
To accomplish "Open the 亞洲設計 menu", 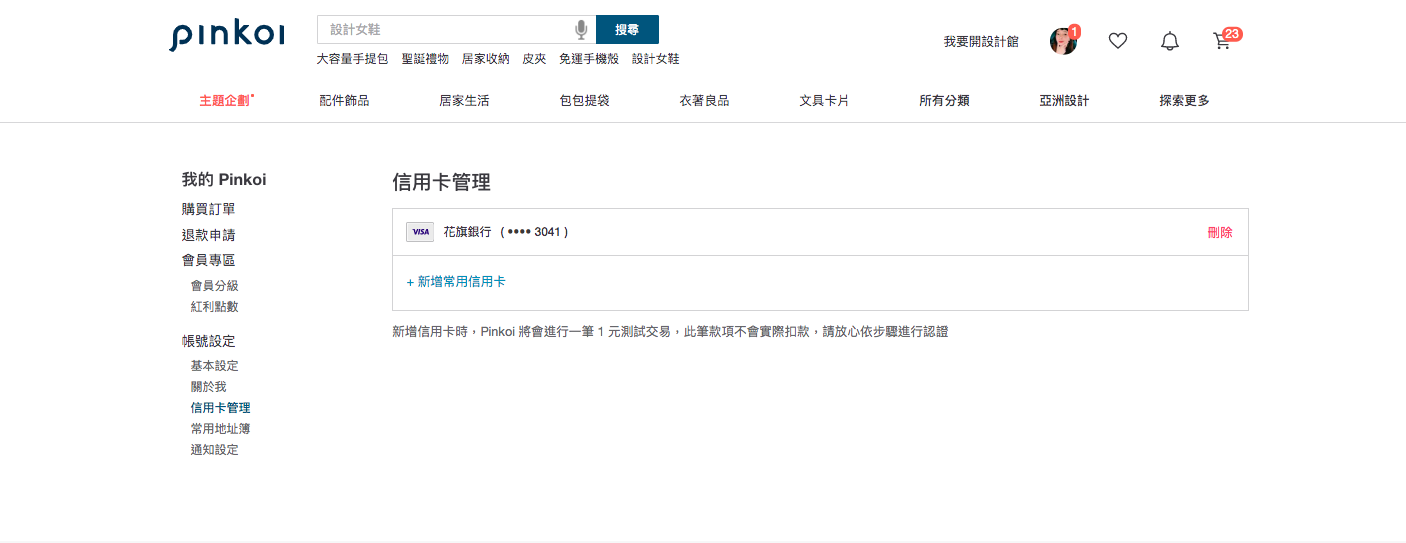I will coord(1064,101).
